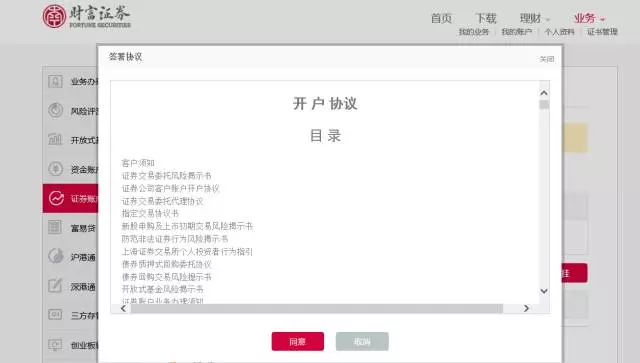This screenshot has height=363, width=640.
Task: Click the 目录 heading
Action: (x=325, y=136)
